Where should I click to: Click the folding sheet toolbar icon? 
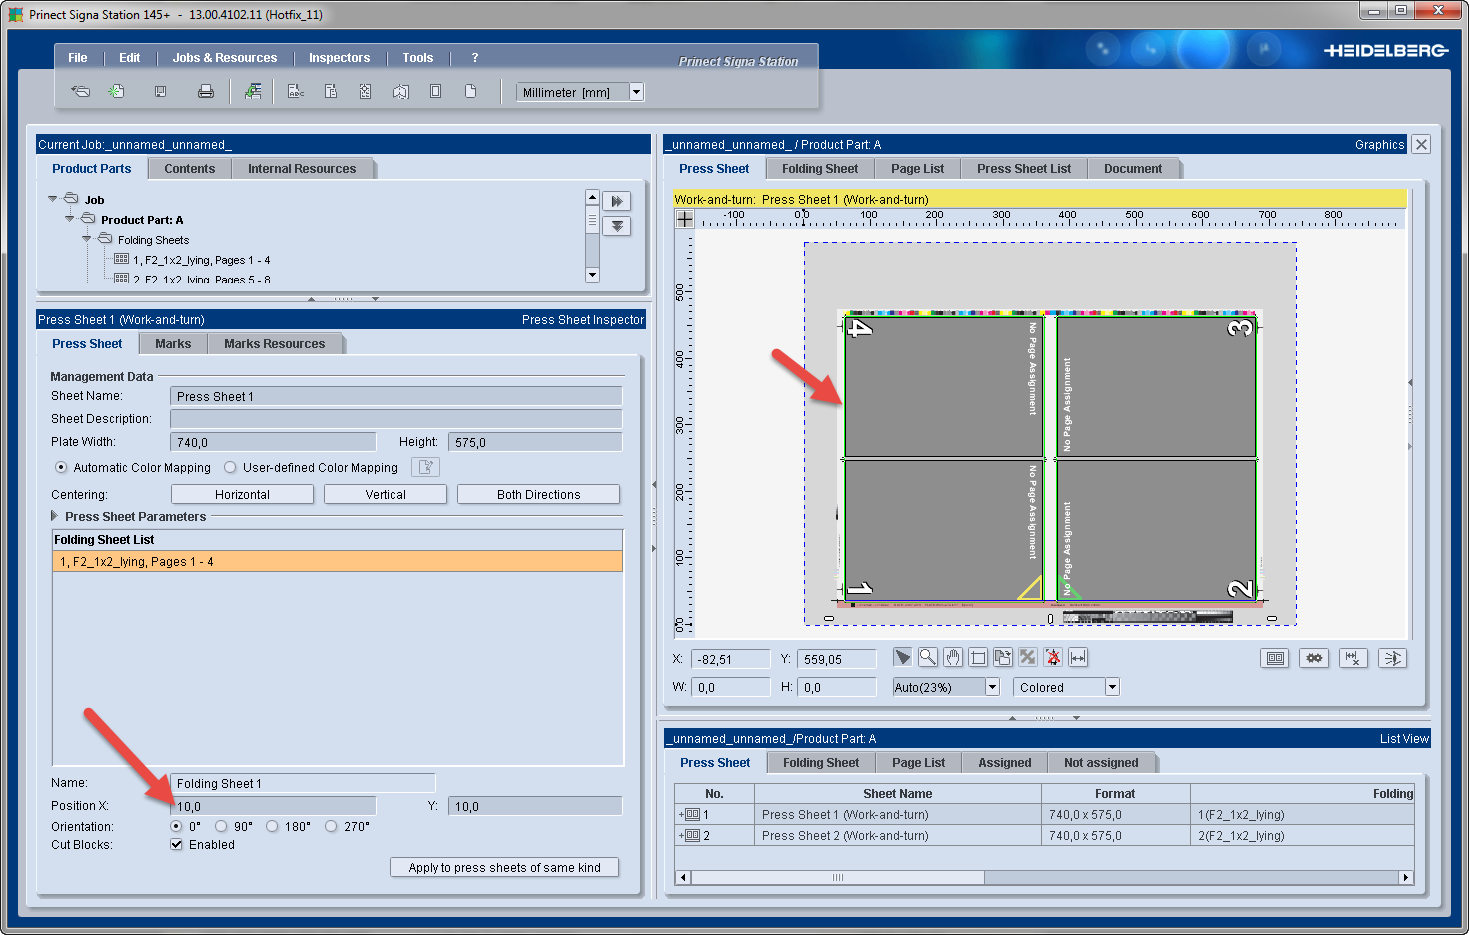[x=401, y=91]
